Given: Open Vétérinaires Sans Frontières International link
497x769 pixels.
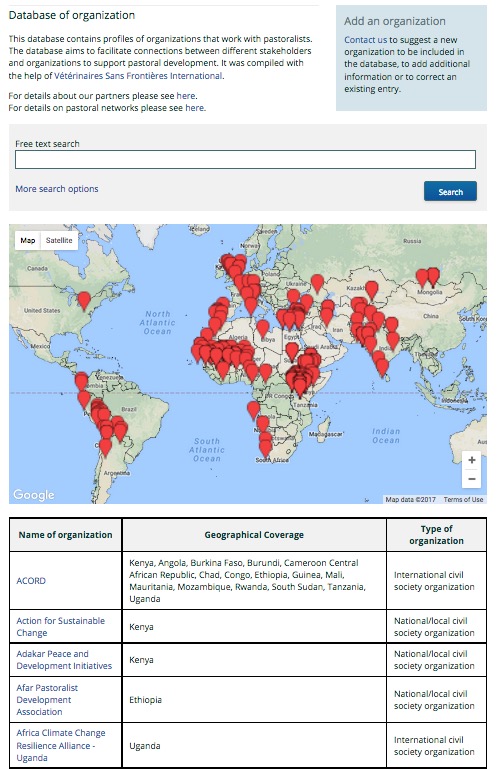Looking at the screenshot, I should [x=138, y=76].
